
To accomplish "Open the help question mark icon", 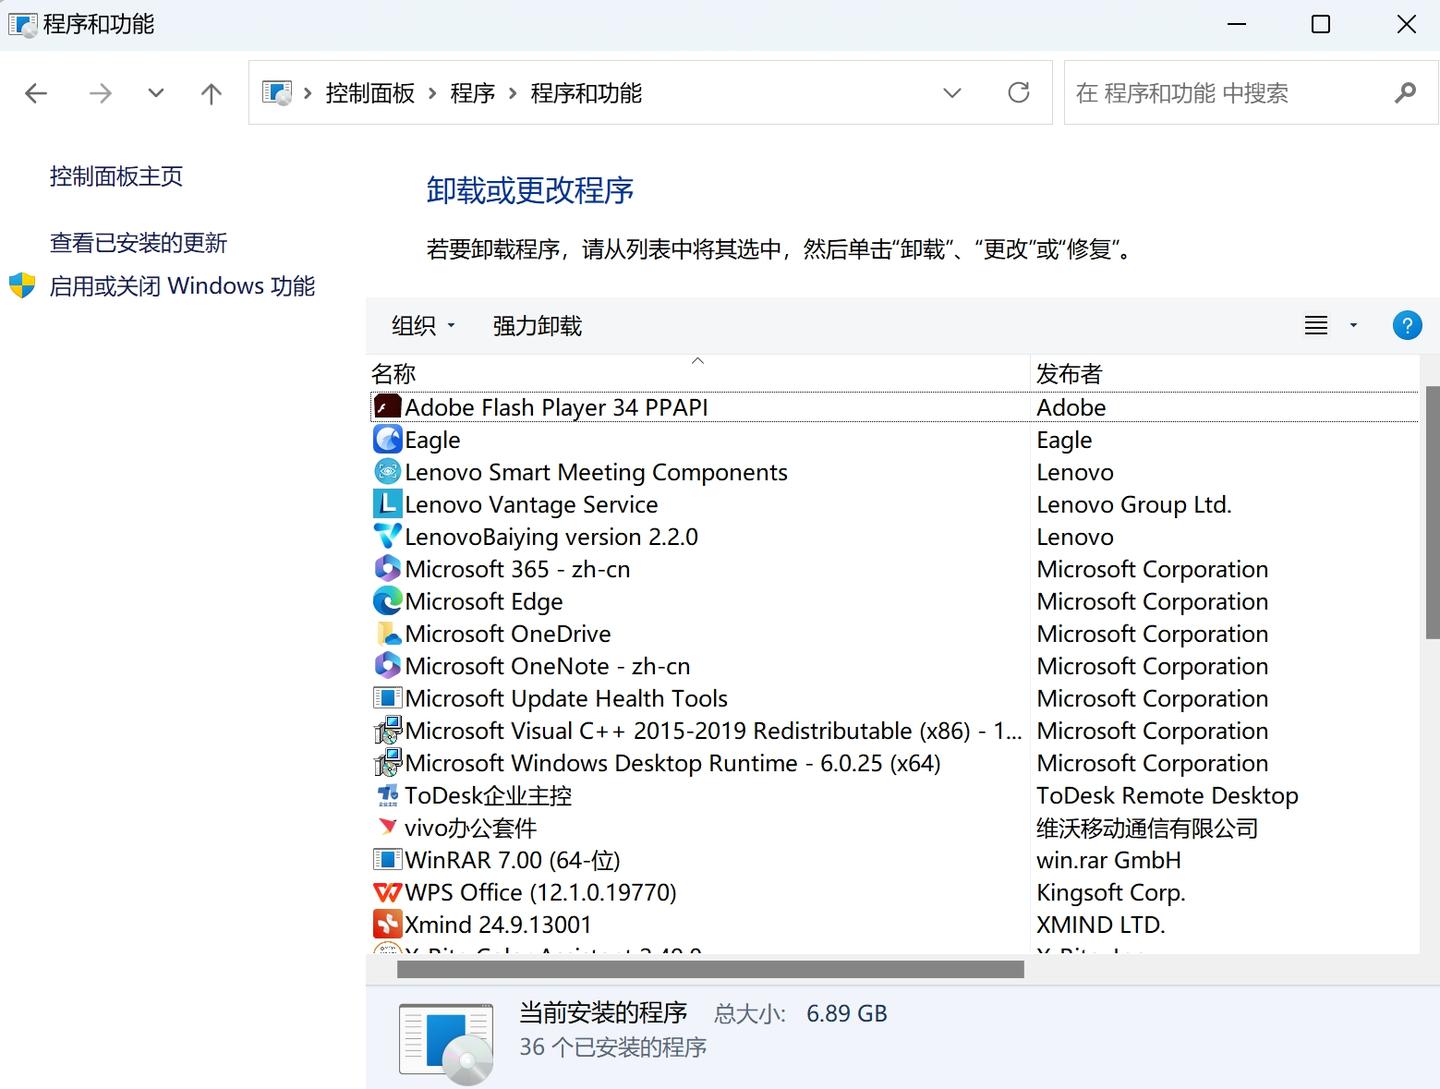I will [1407, 325].
